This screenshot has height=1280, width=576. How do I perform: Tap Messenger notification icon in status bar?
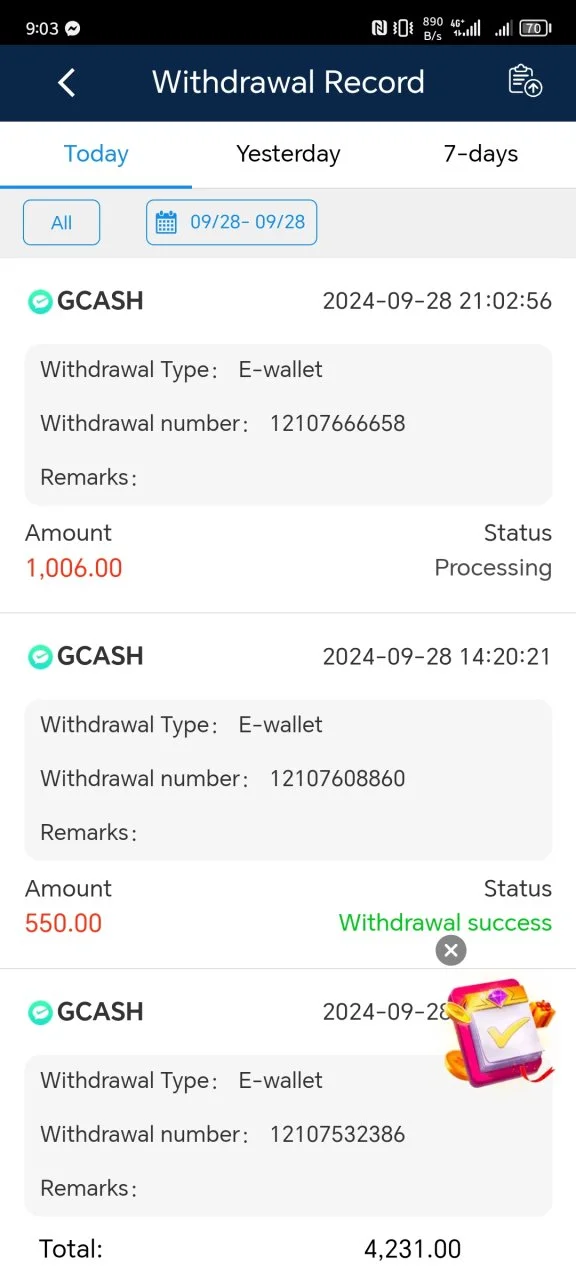point(73,29)
